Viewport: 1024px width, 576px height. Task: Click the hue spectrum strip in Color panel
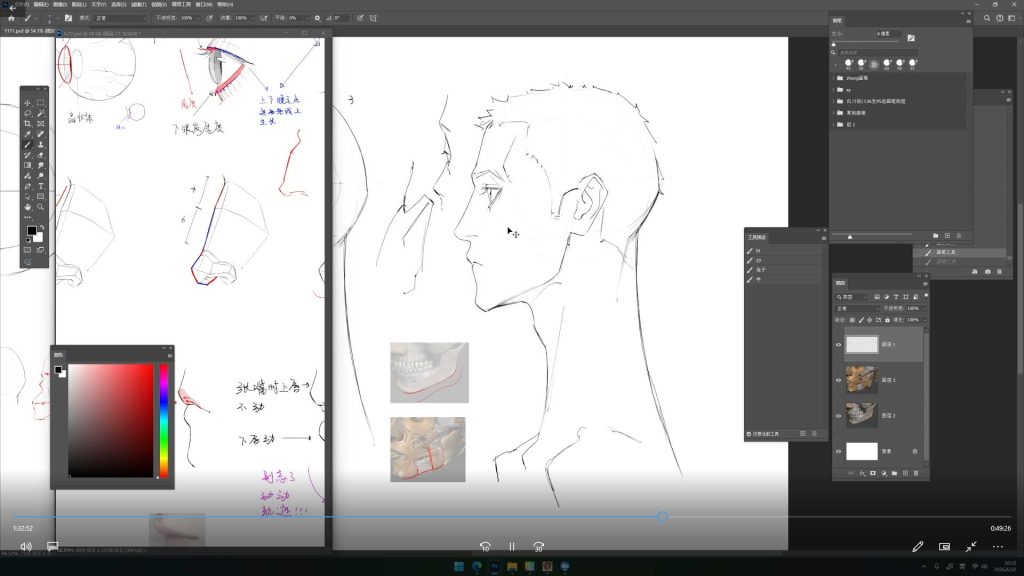tap(164, 421)
